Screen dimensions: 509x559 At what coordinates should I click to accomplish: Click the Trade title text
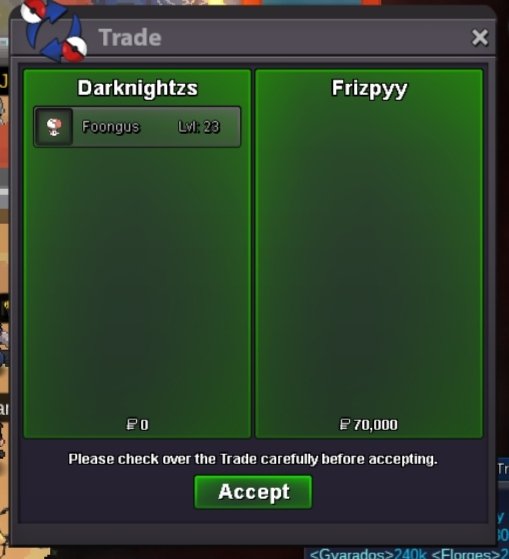click(130, 37)
